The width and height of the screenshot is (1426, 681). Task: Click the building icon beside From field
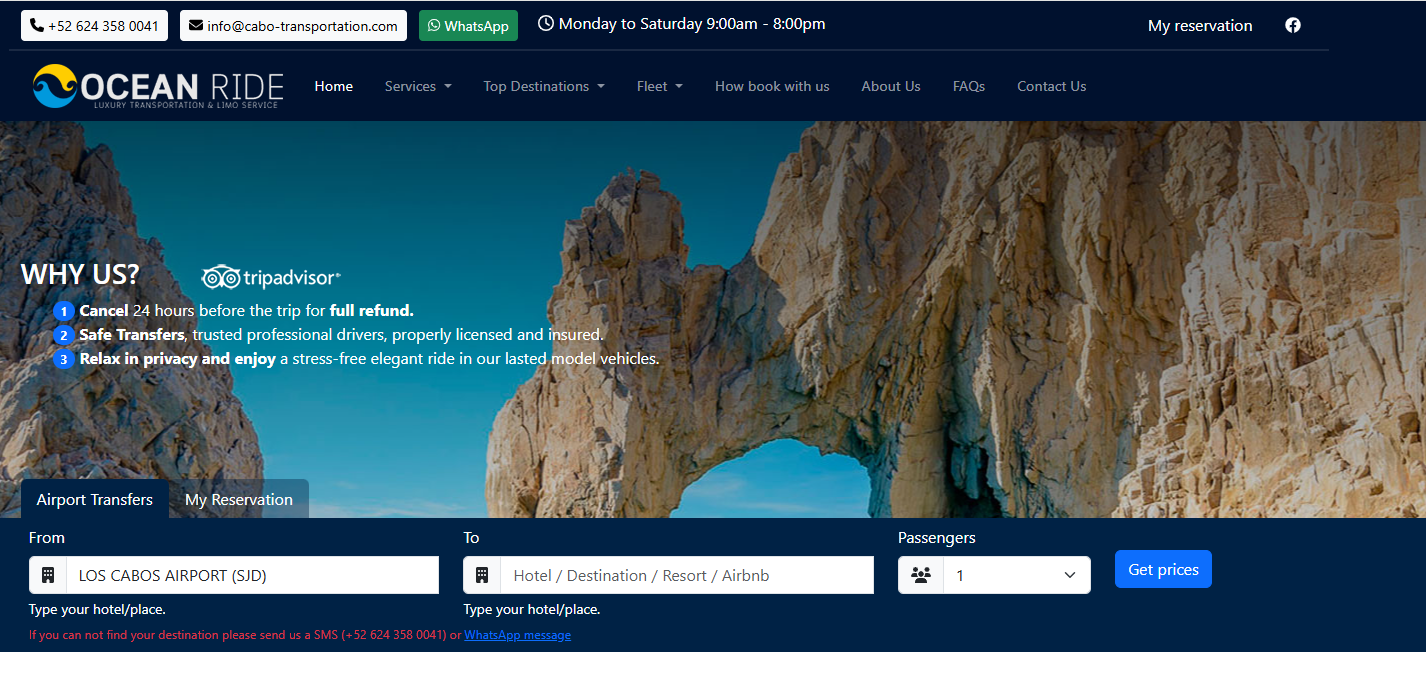(48, 576)
